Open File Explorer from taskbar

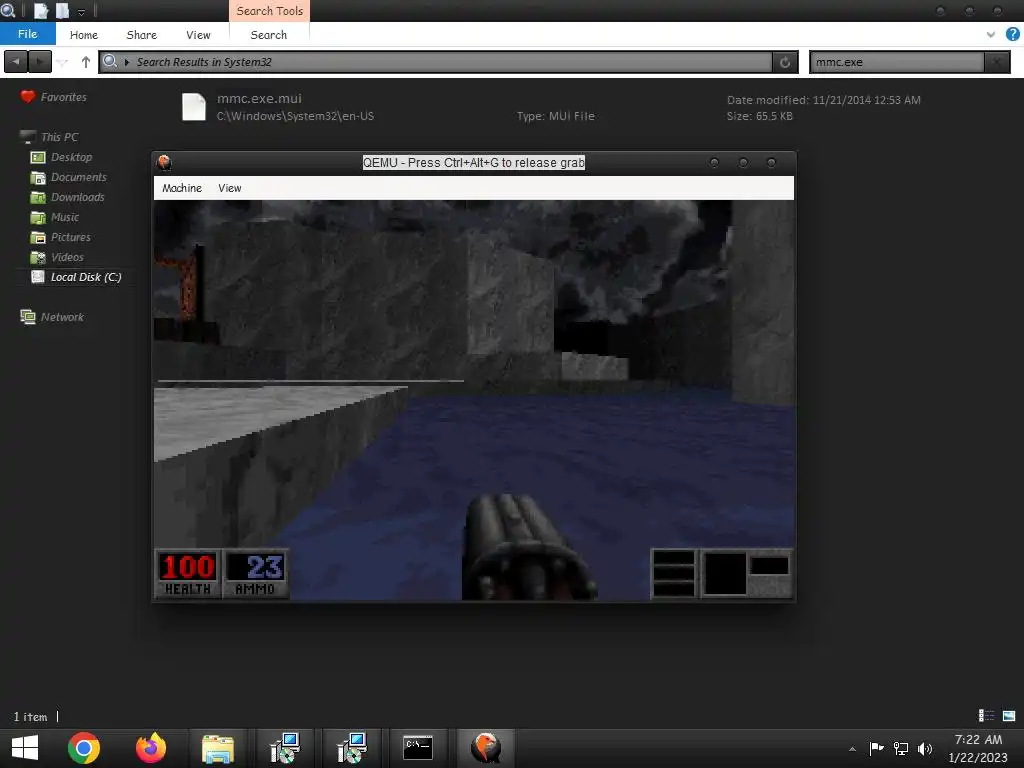pos(217,748)
